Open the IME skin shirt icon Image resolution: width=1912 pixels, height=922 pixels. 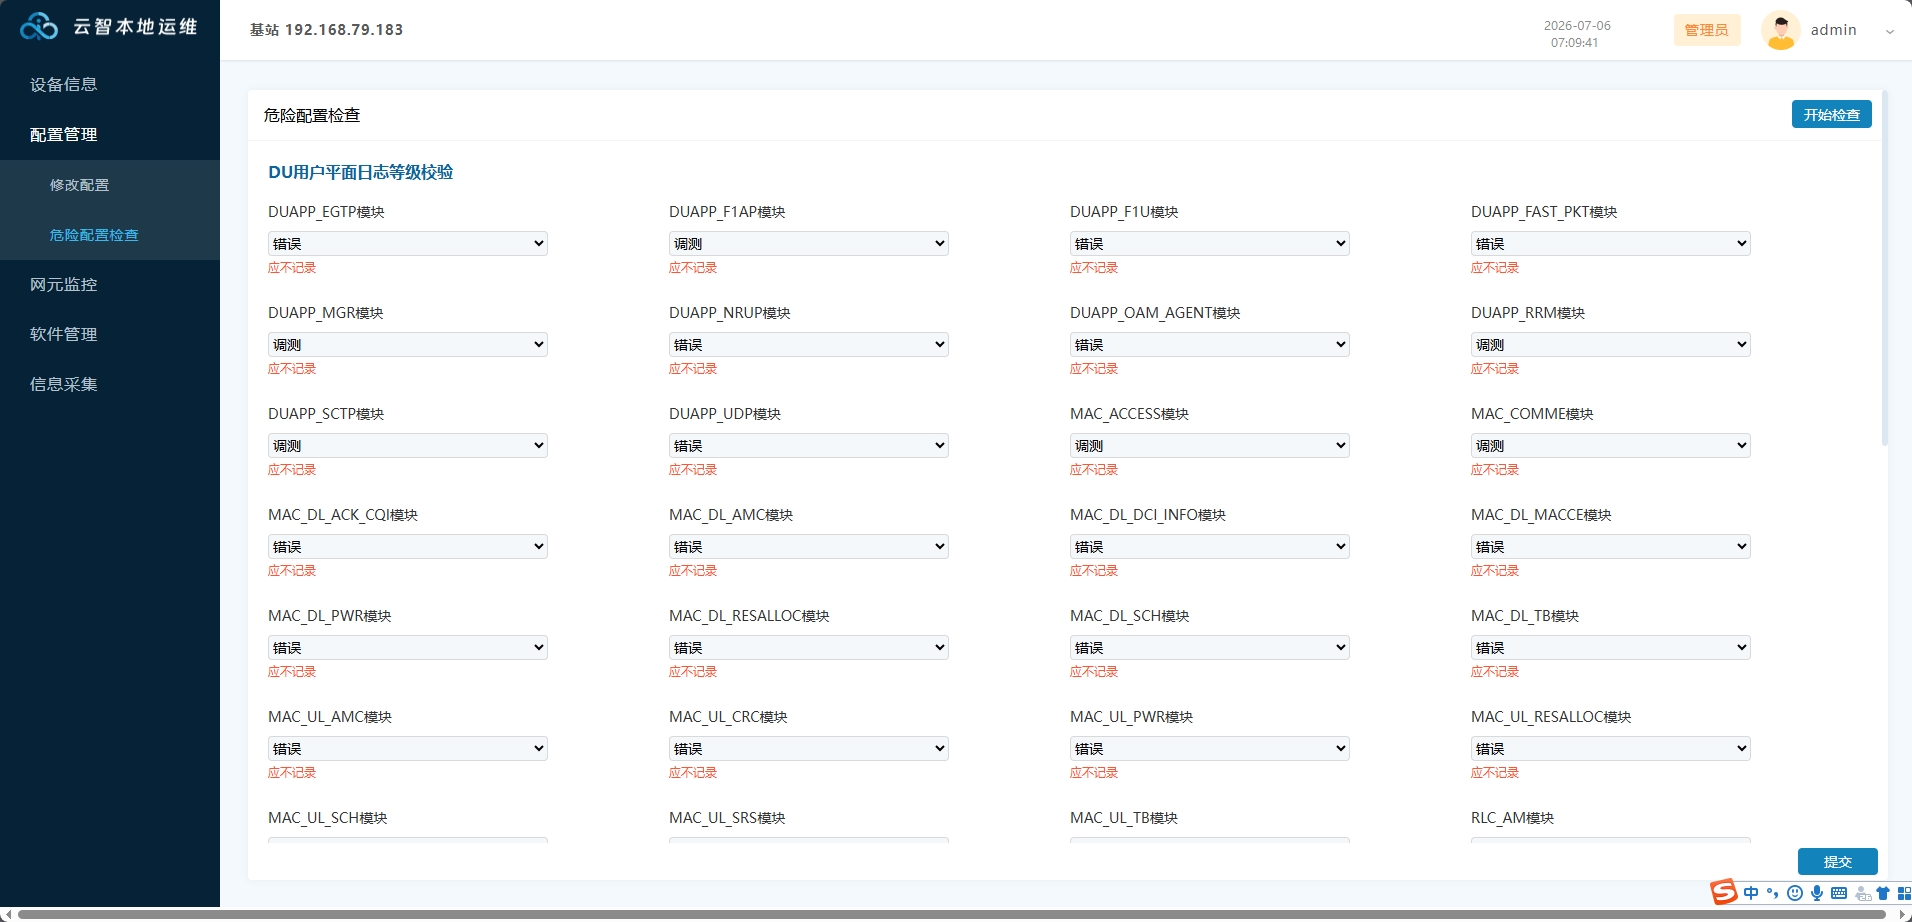tap(1883, 893)
